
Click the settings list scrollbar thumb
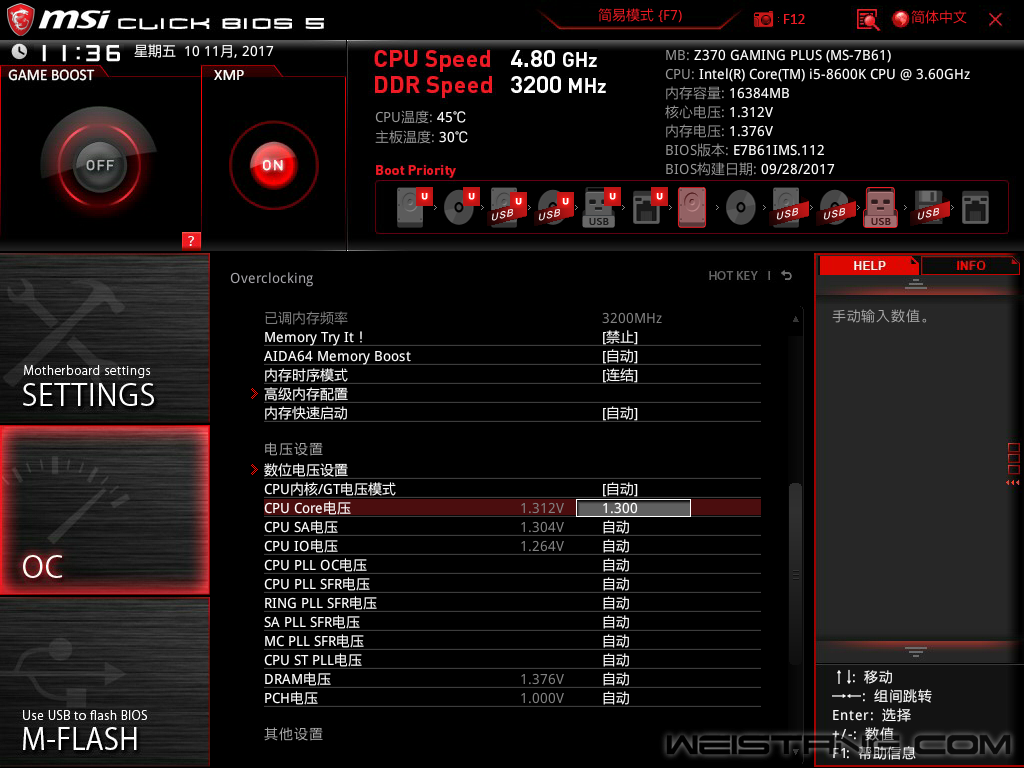coord(795,575)
